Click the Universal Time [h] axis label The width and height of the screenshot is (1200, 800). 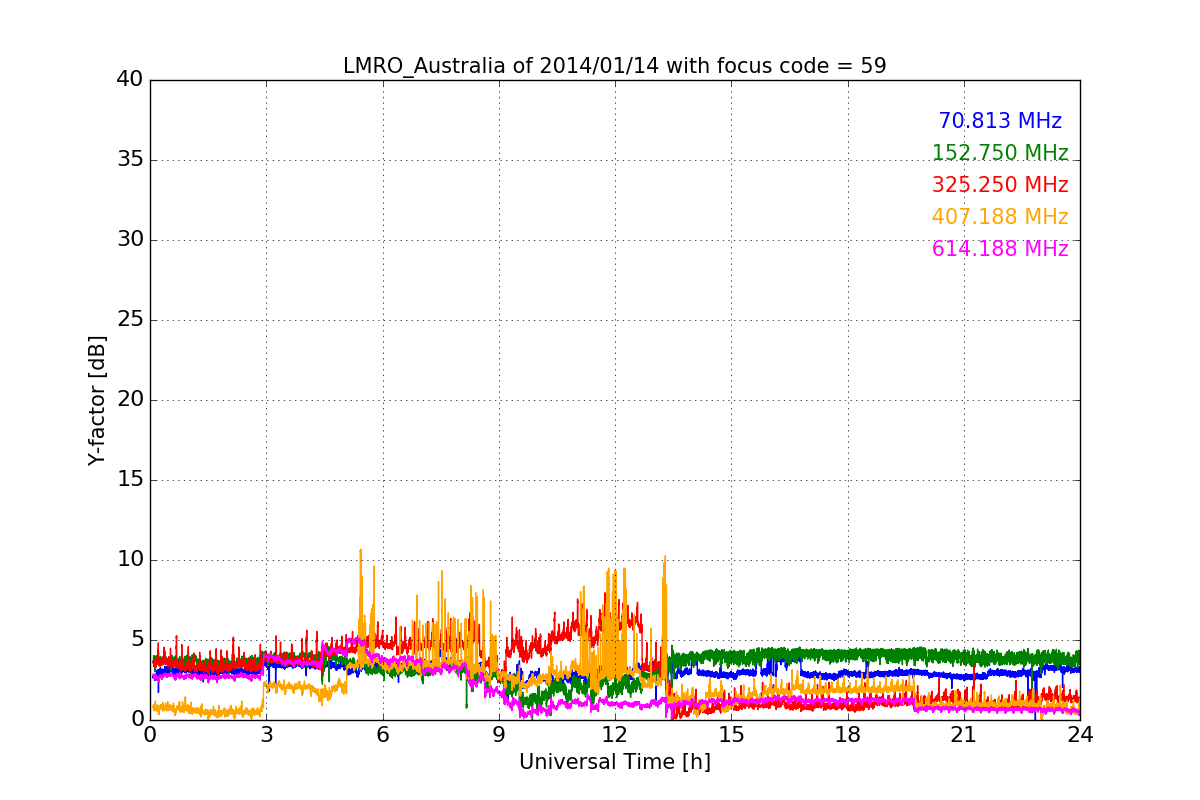pos(614,762)
